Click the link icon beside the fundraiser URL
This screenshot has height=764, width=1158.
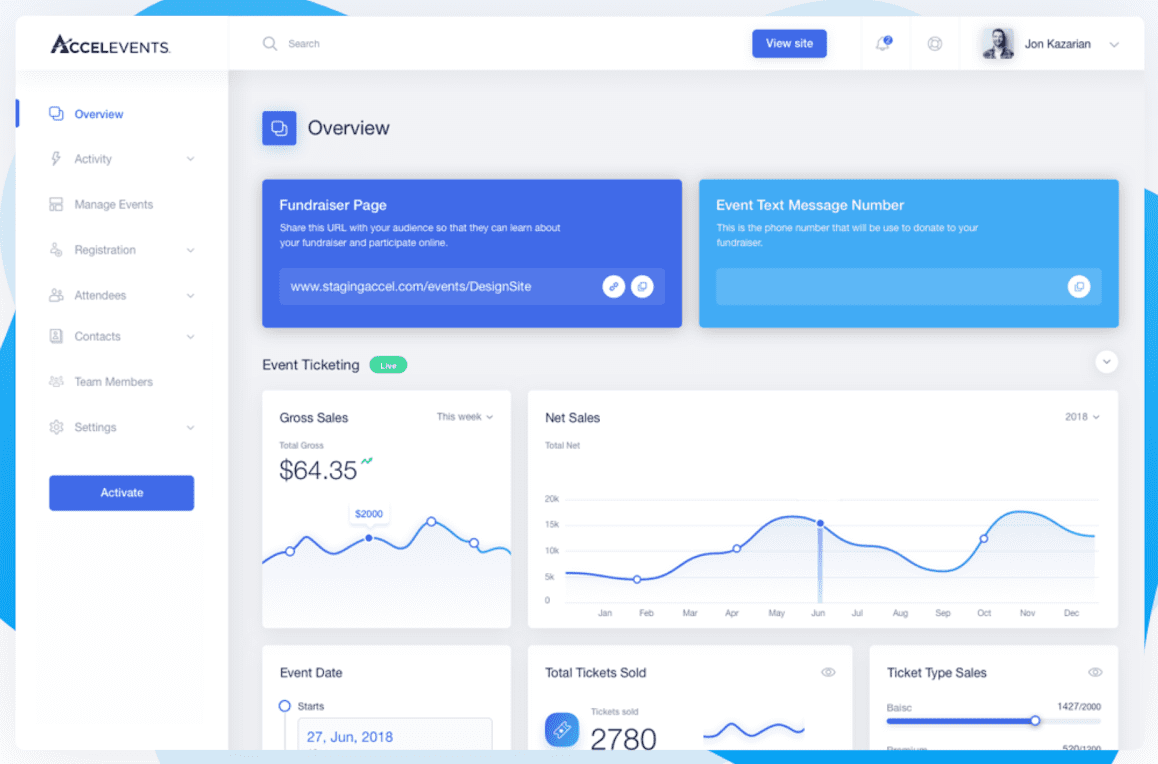point(613,286)
